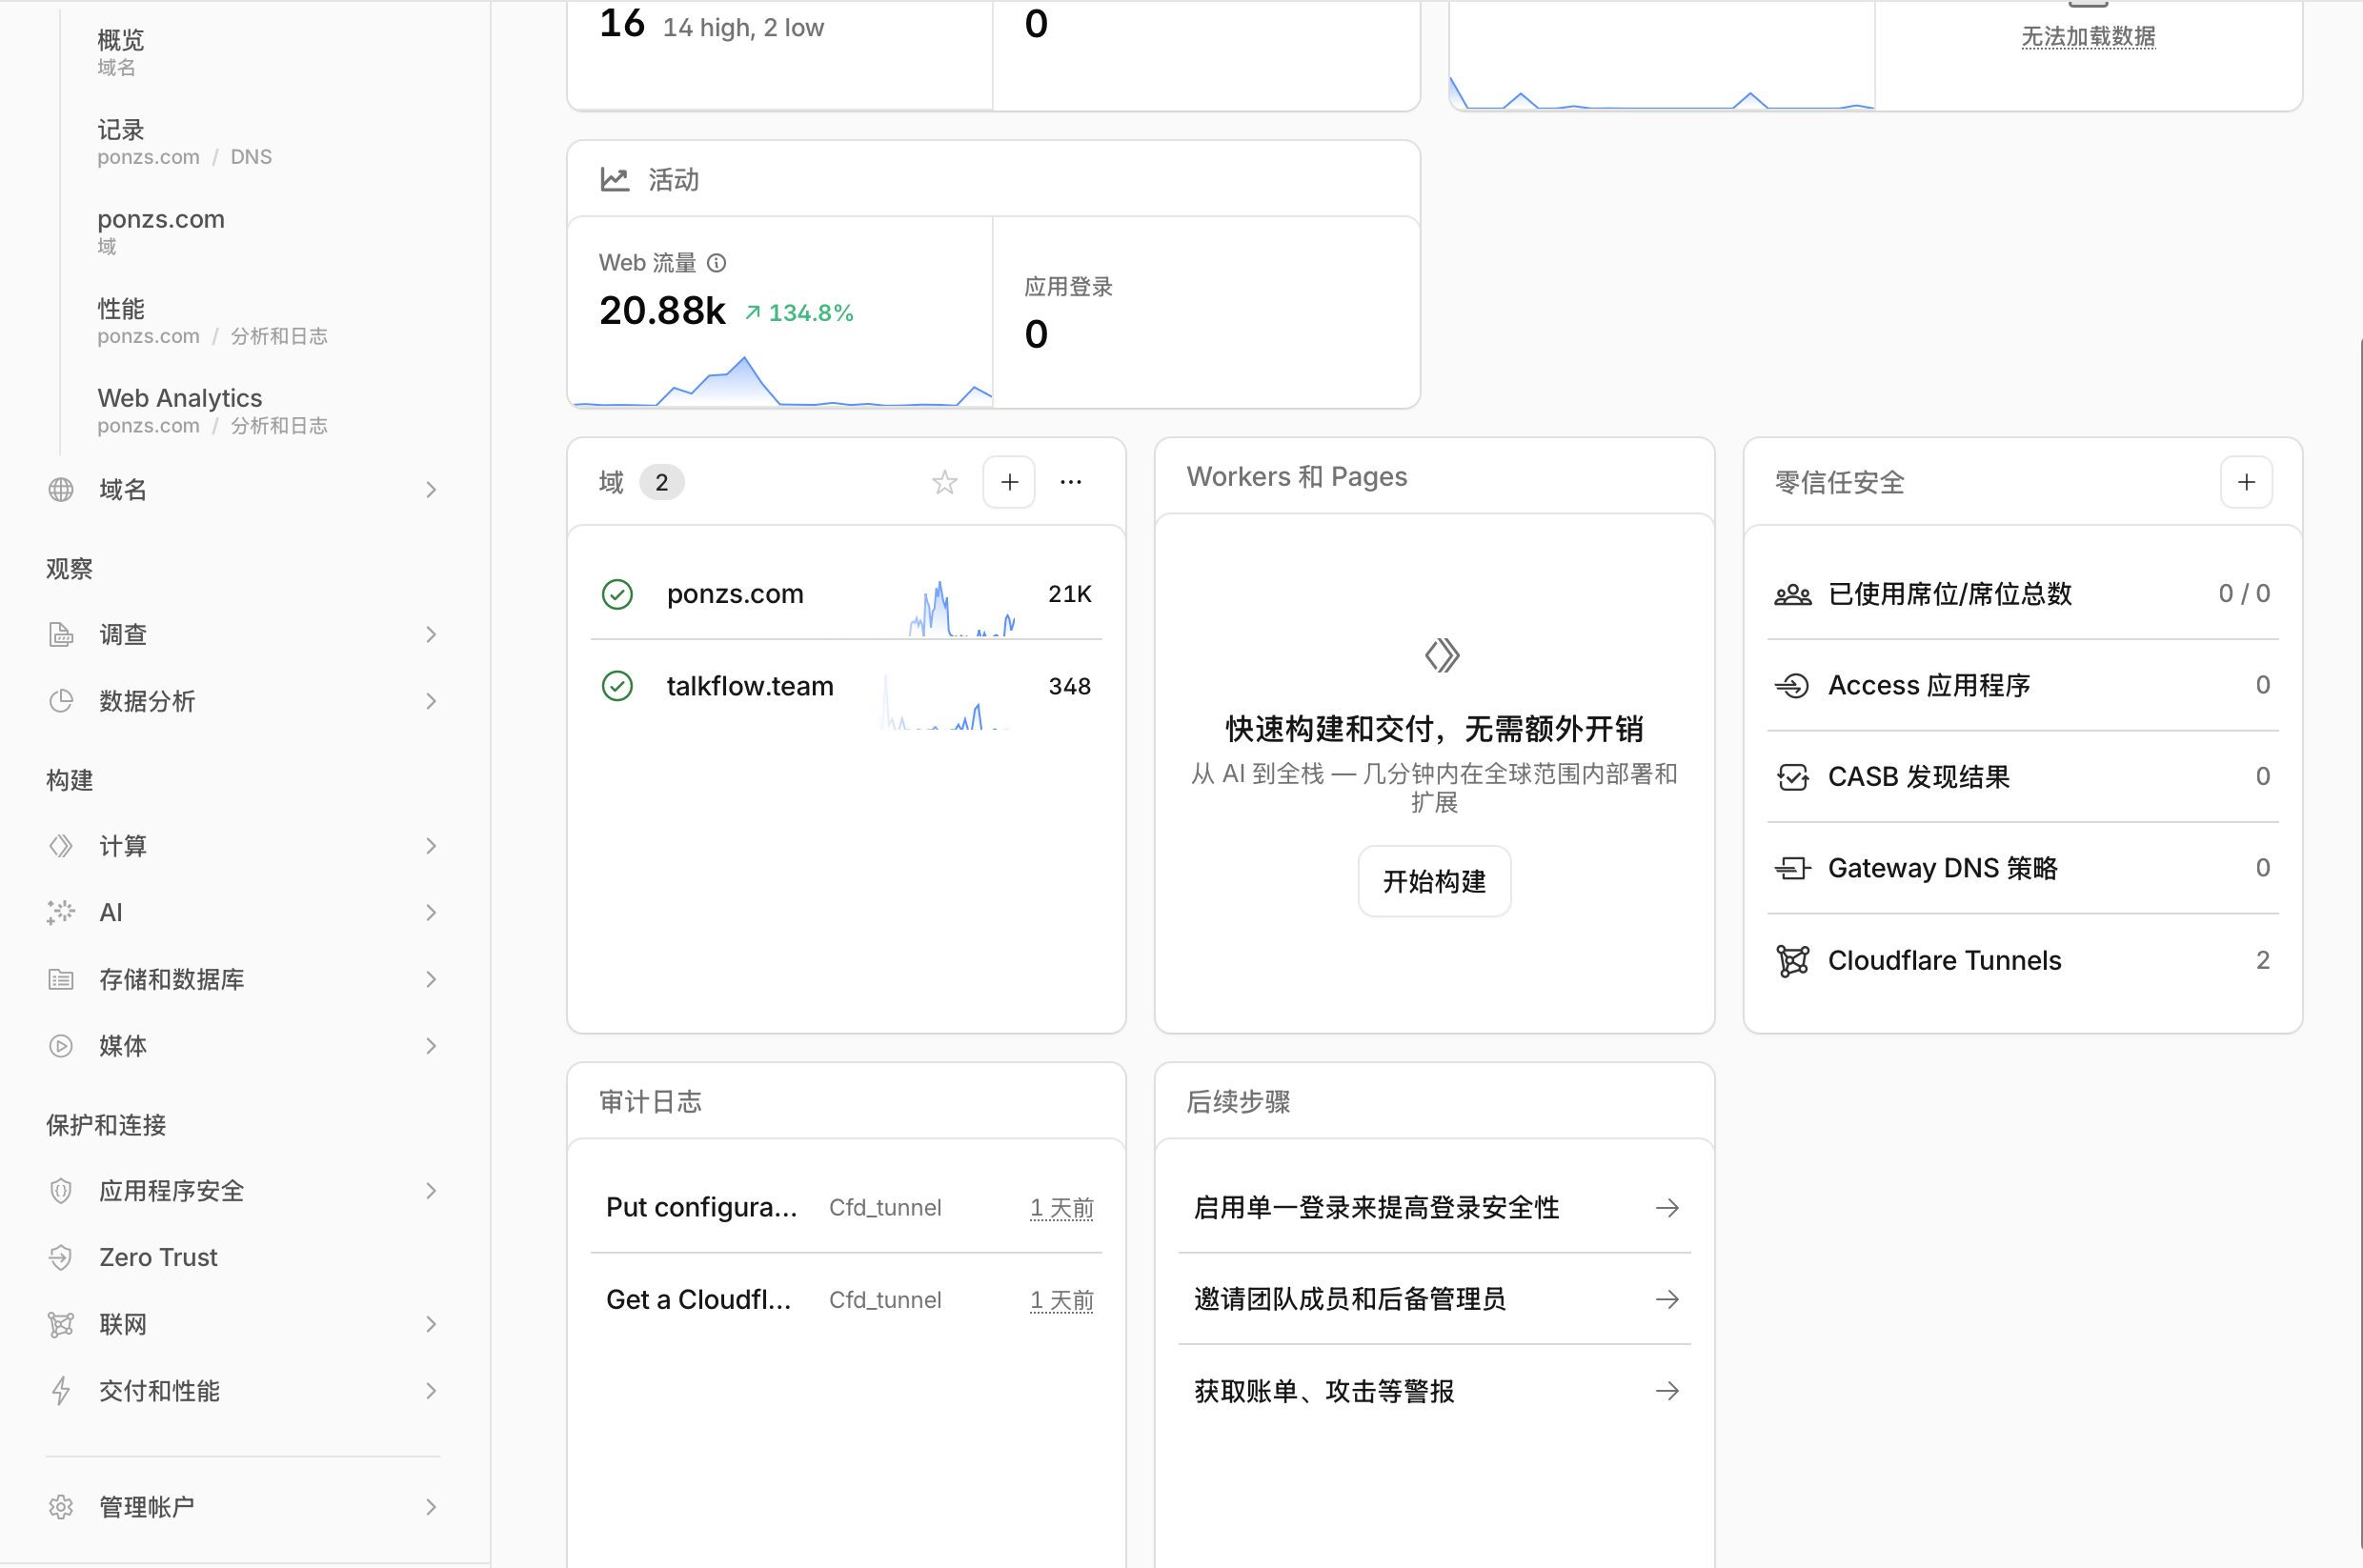Click the 管理帐户 gear icon

[61, 1506]
